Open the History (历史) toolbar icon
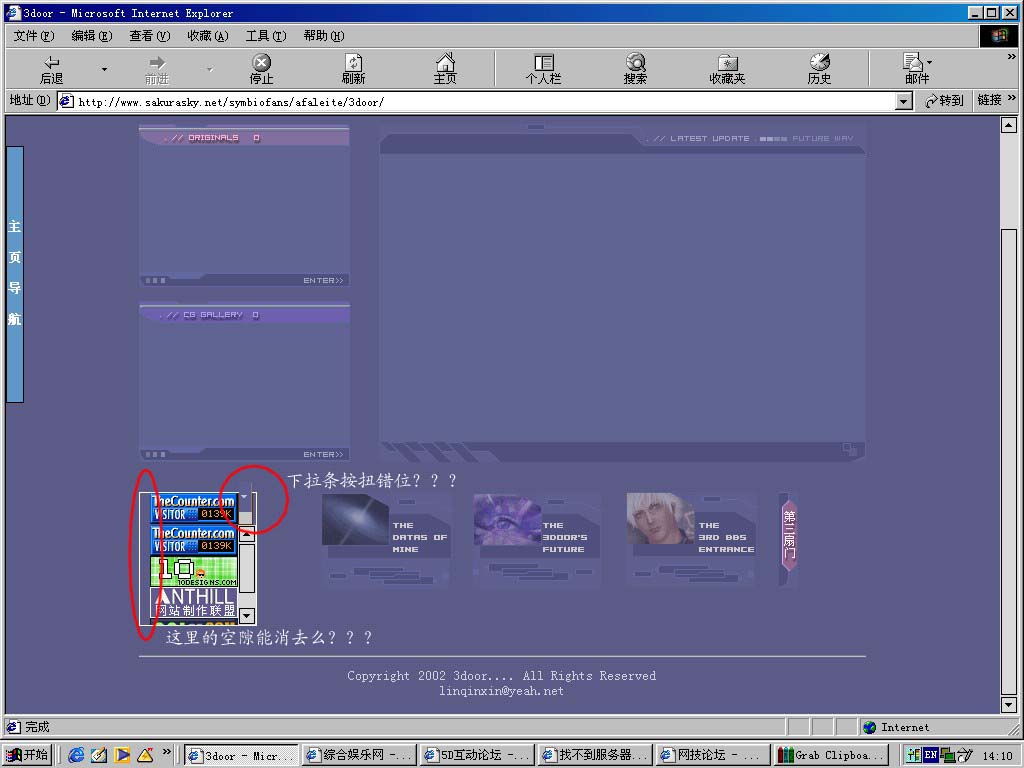The height and width of the screenshot is (768, 1024). [x=819, y=69]
